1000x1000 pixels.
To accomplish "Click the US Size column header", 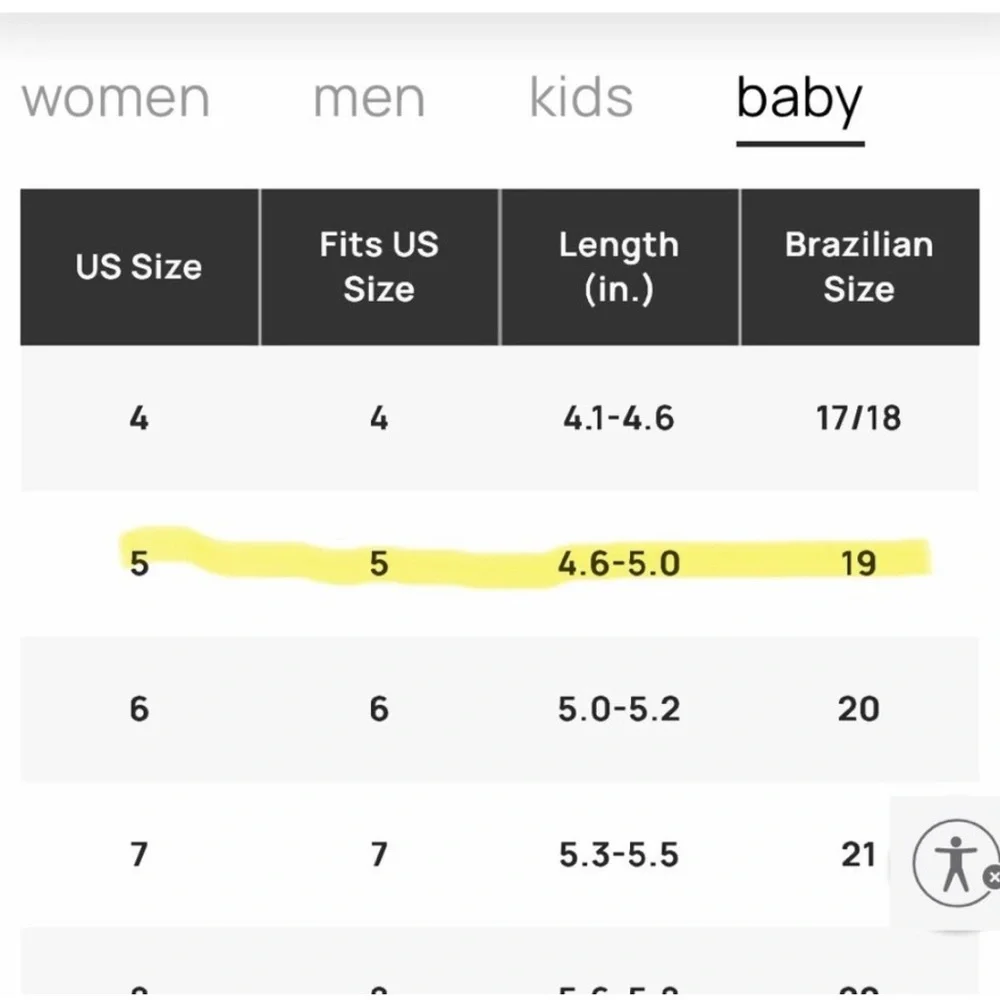I will [140, 267].
